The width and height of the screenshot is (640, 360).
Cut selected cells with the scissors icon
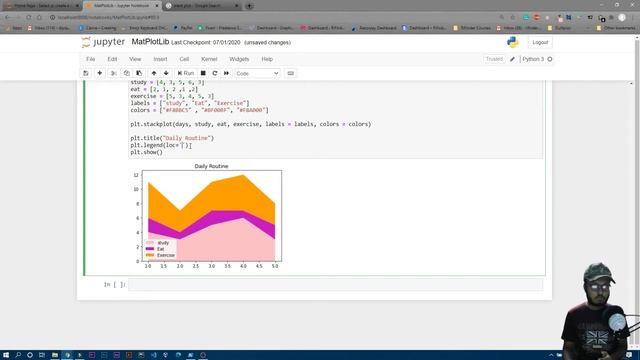114,73
